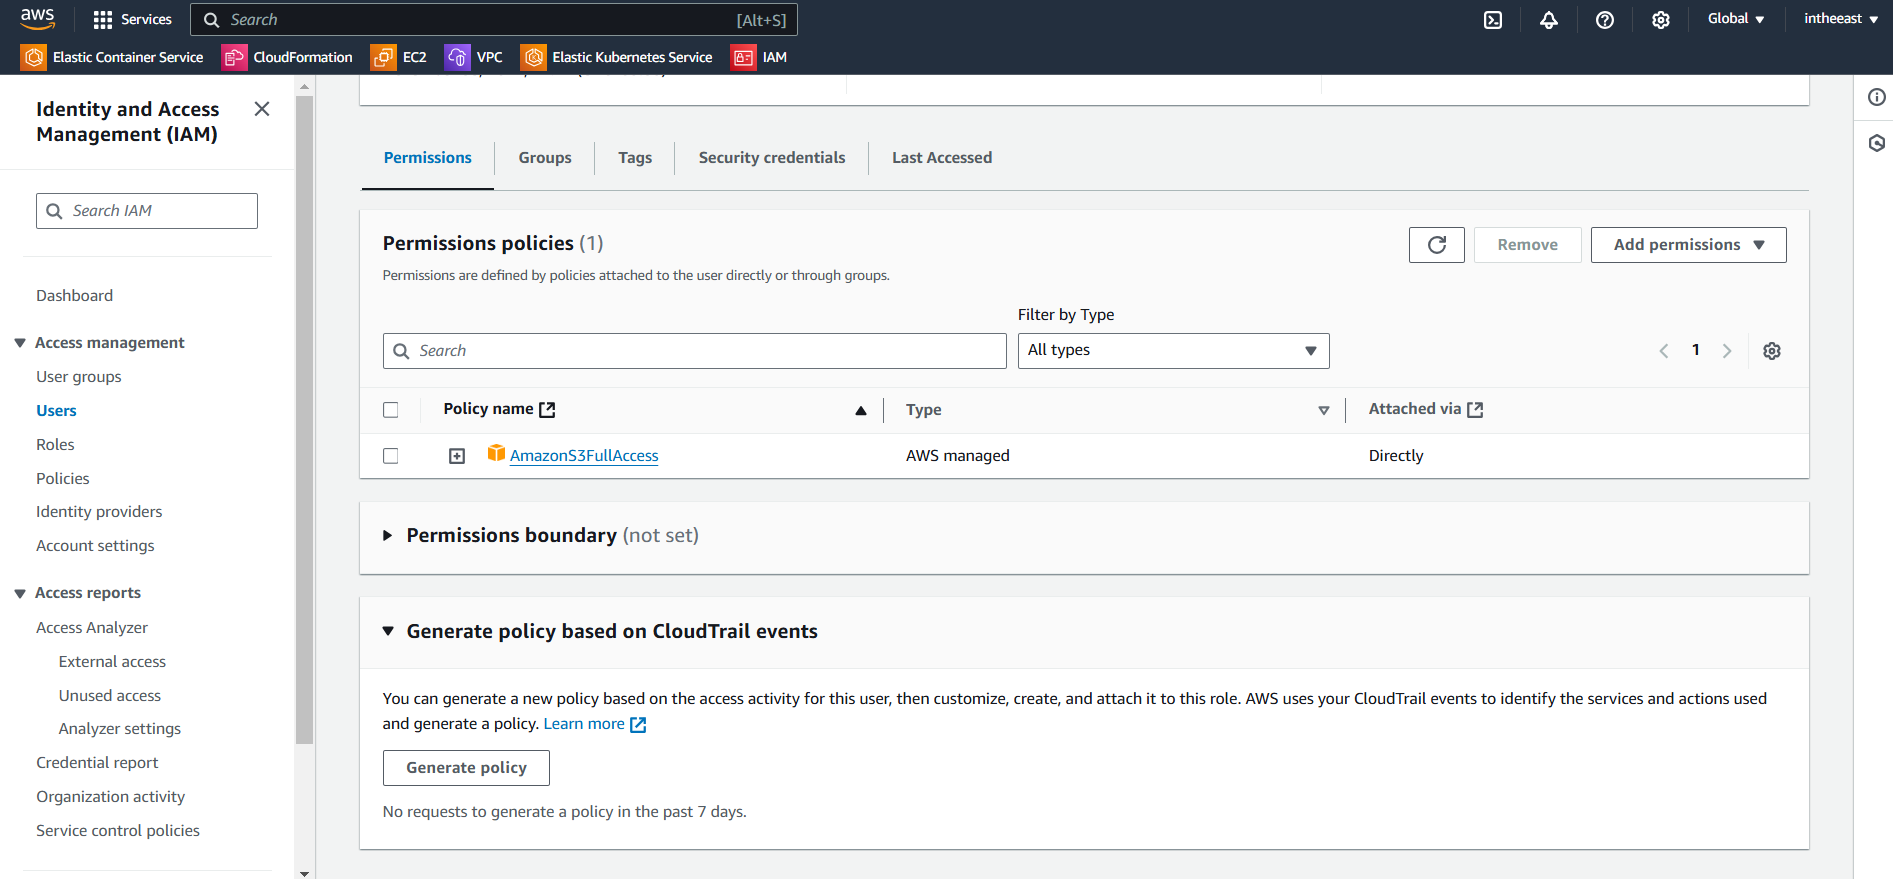Open the AWS home logo
The height and width of the screenshot is (879, 1893).
pyautogui.click(x=38, y=19)
